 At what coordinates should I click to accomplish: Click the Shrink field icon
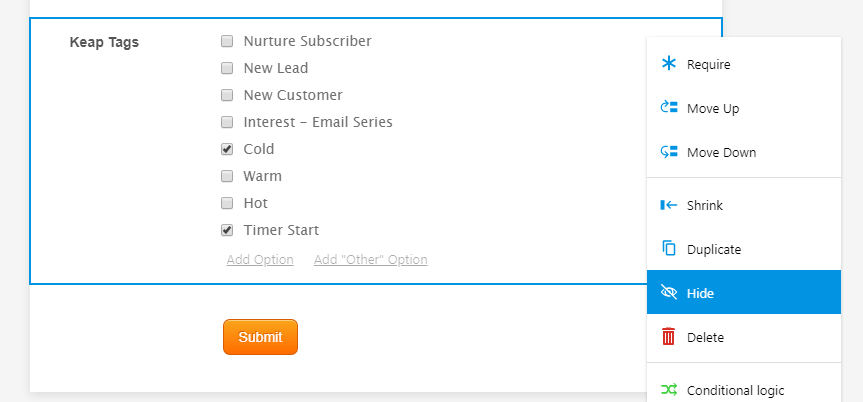point(669,205)
